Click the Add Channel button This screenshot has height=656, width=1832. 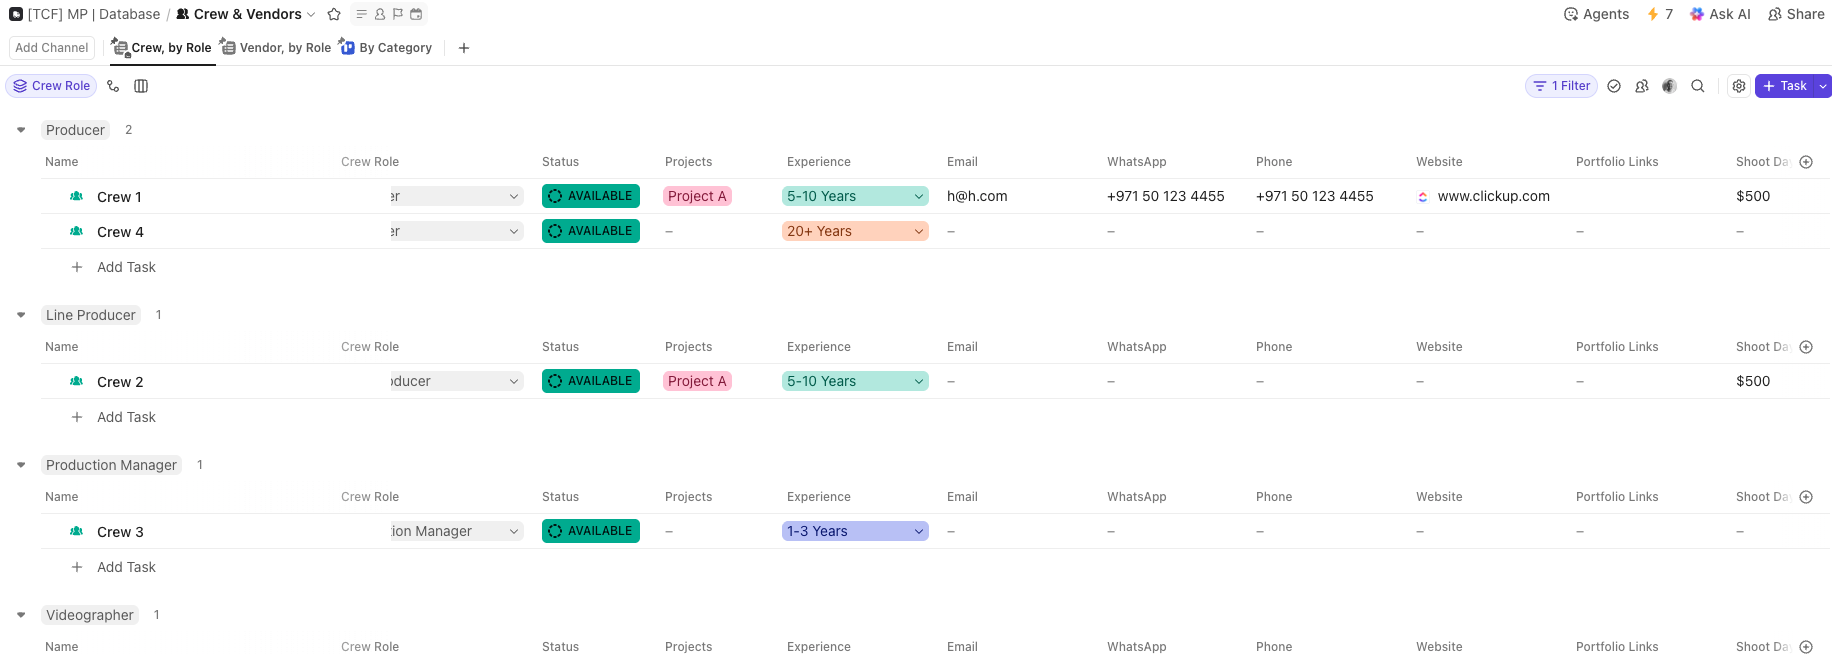pos(52,48)
